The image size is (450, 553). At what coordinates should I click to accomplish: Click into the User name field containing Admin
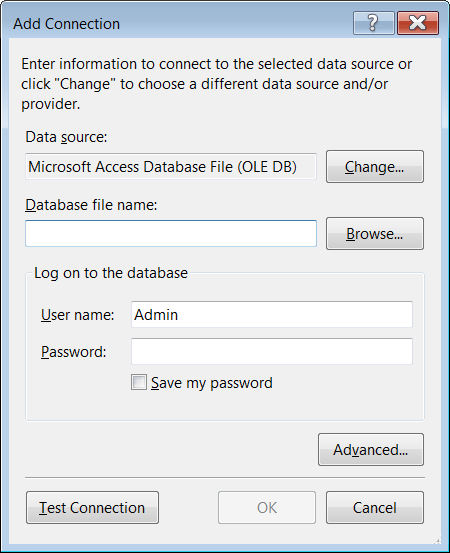272,314
